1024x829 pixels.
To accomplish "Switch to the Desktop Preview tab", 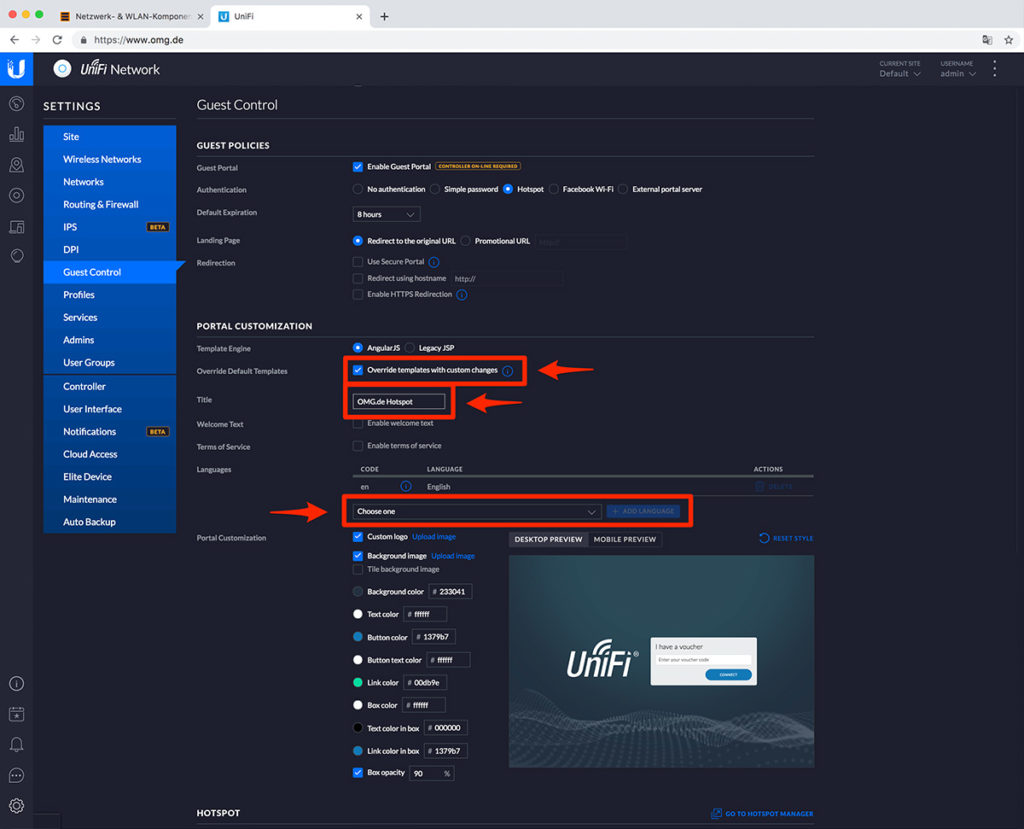I will [x=548, y=540].
